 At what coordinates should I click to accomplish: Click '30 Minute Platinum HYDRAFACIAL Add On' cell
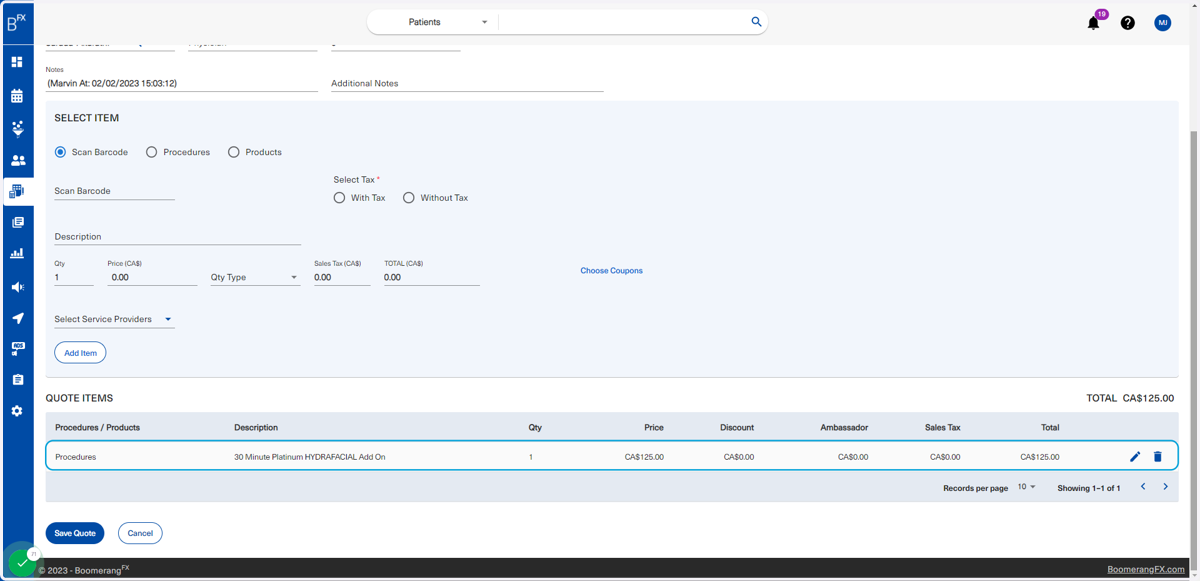coord(310,457)
